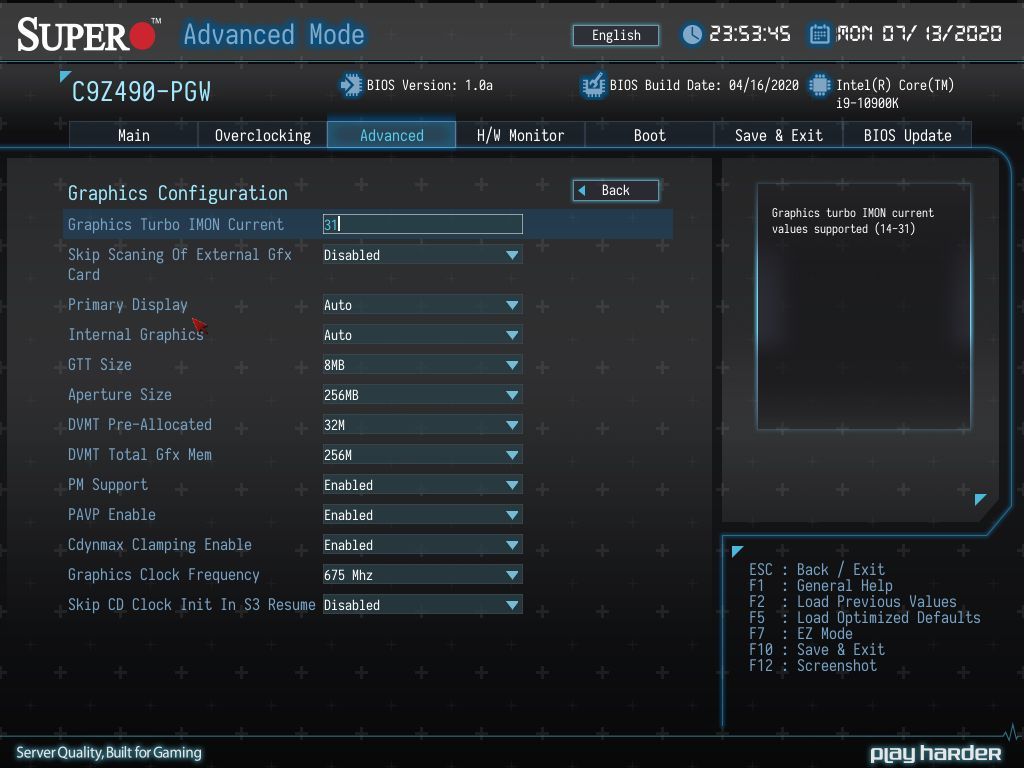
Task: Click the F7 : EZ Mode hint
Action: [801, 634]
